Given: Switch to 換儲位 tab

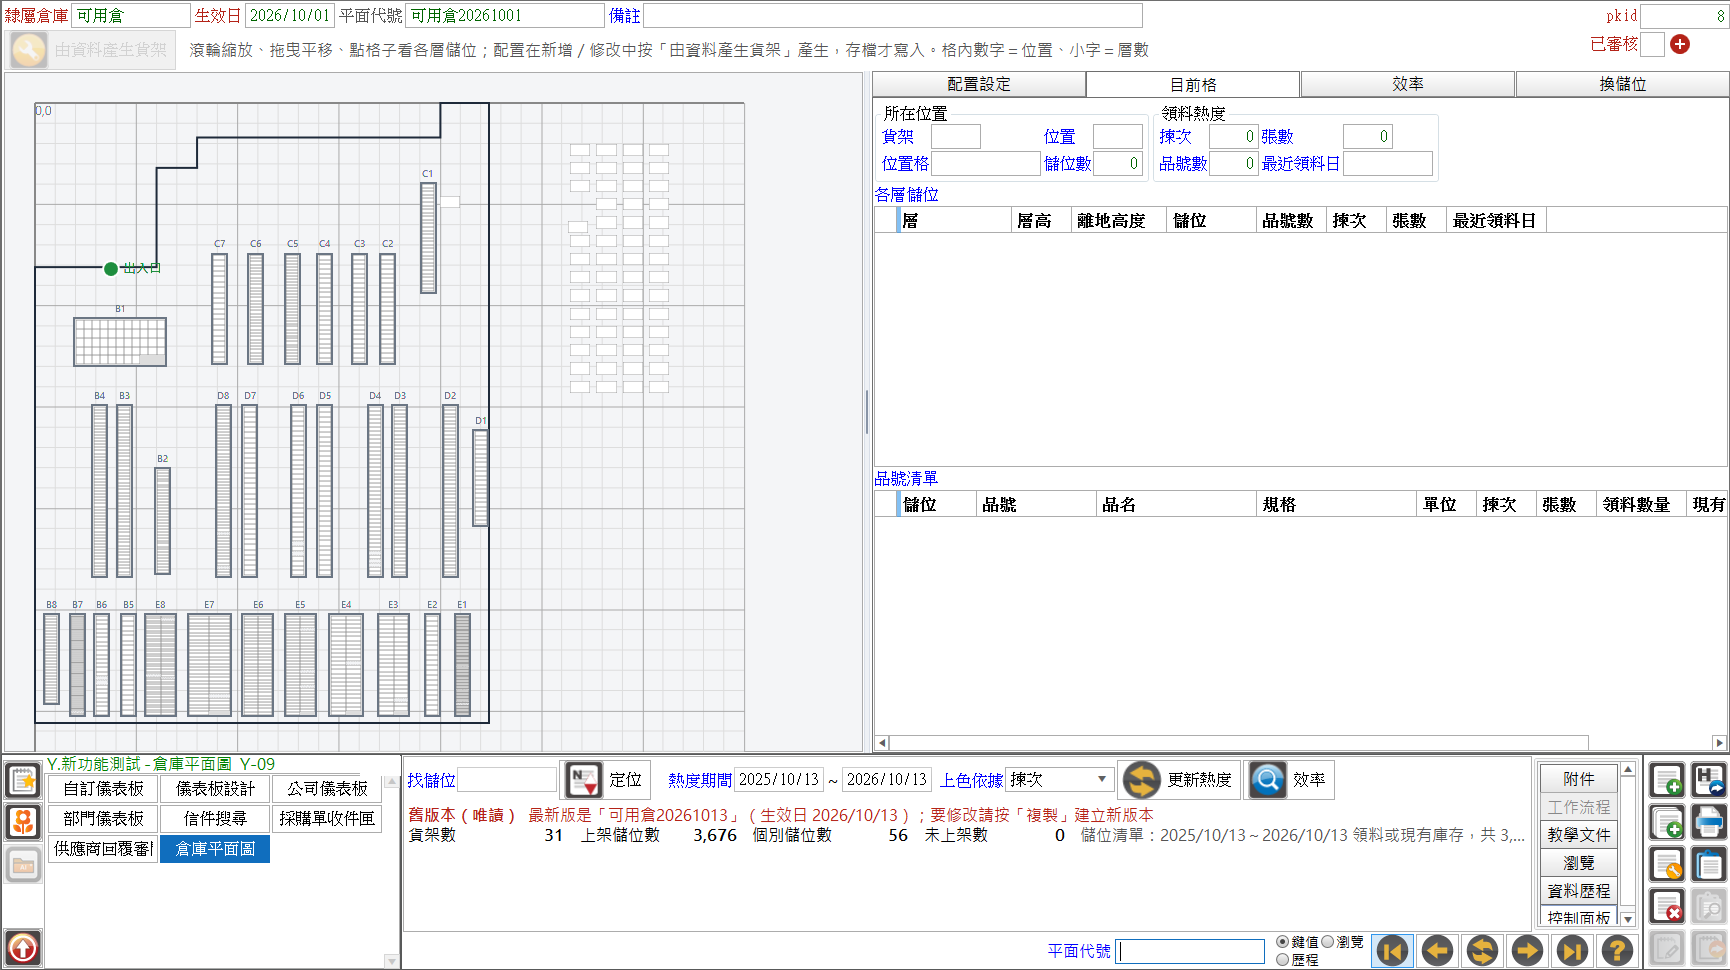Looking at the screenshot, I should pos(1623,84).
